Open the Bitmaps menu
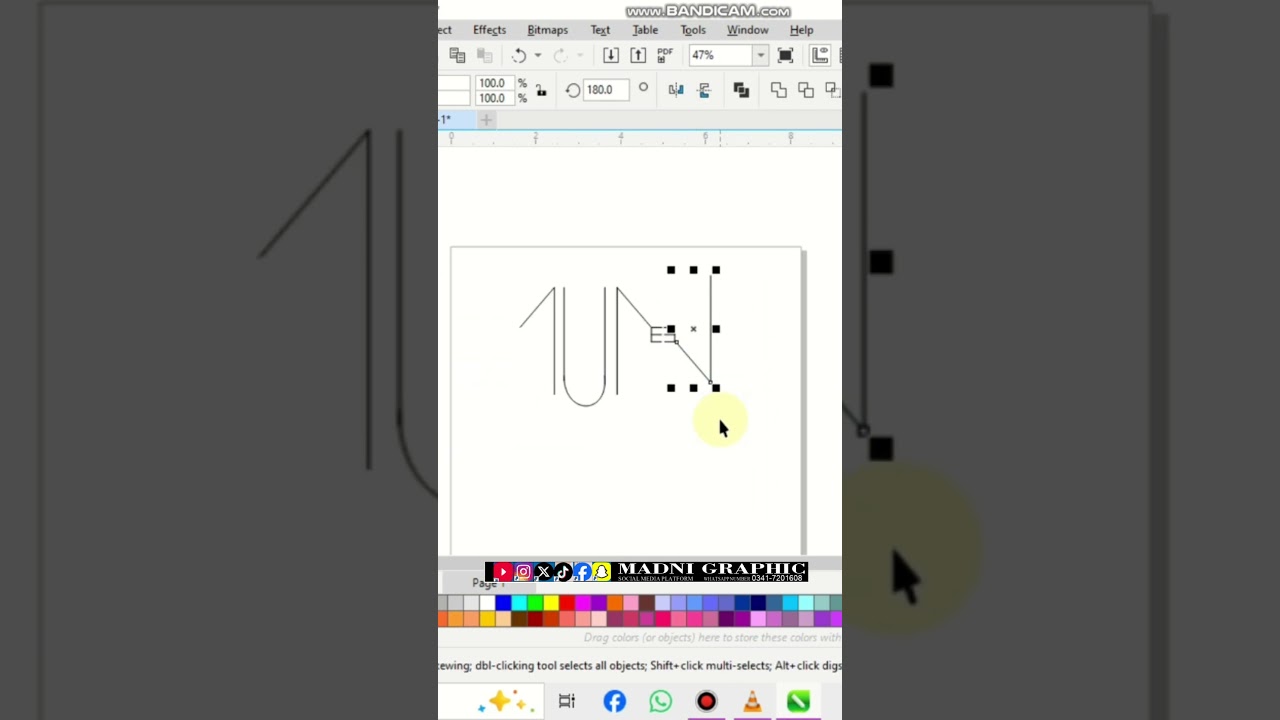This screenshot has height=720, width=1280. tap(547, 30)
